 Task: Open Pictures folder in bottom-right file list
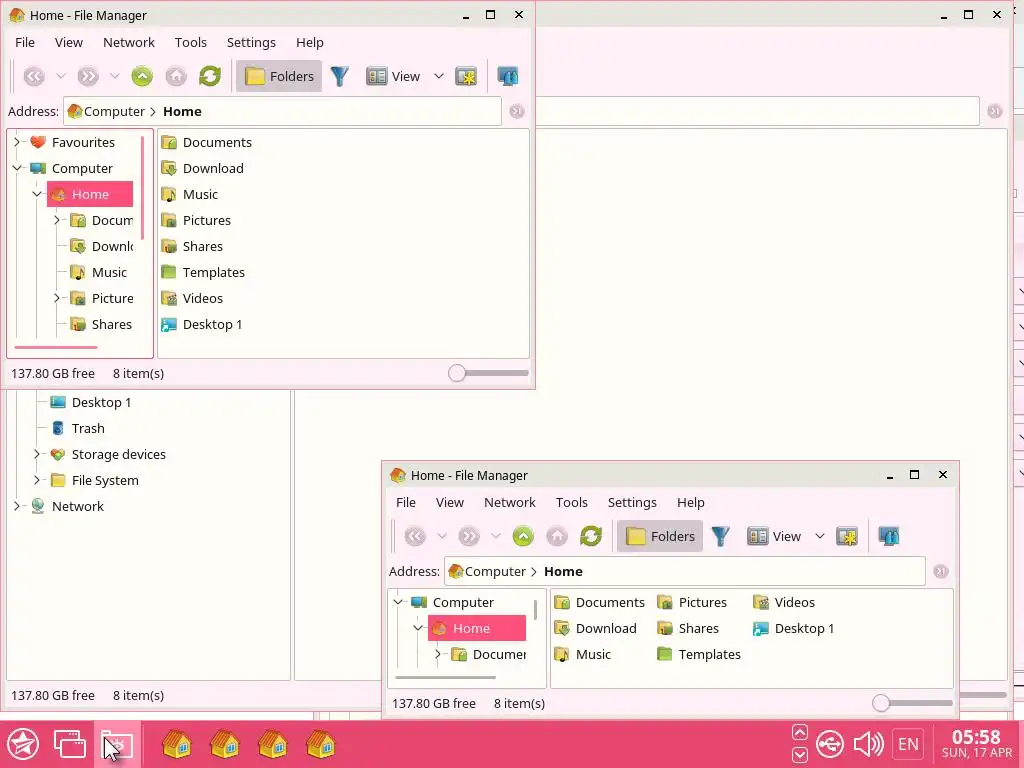pos(692,602)
